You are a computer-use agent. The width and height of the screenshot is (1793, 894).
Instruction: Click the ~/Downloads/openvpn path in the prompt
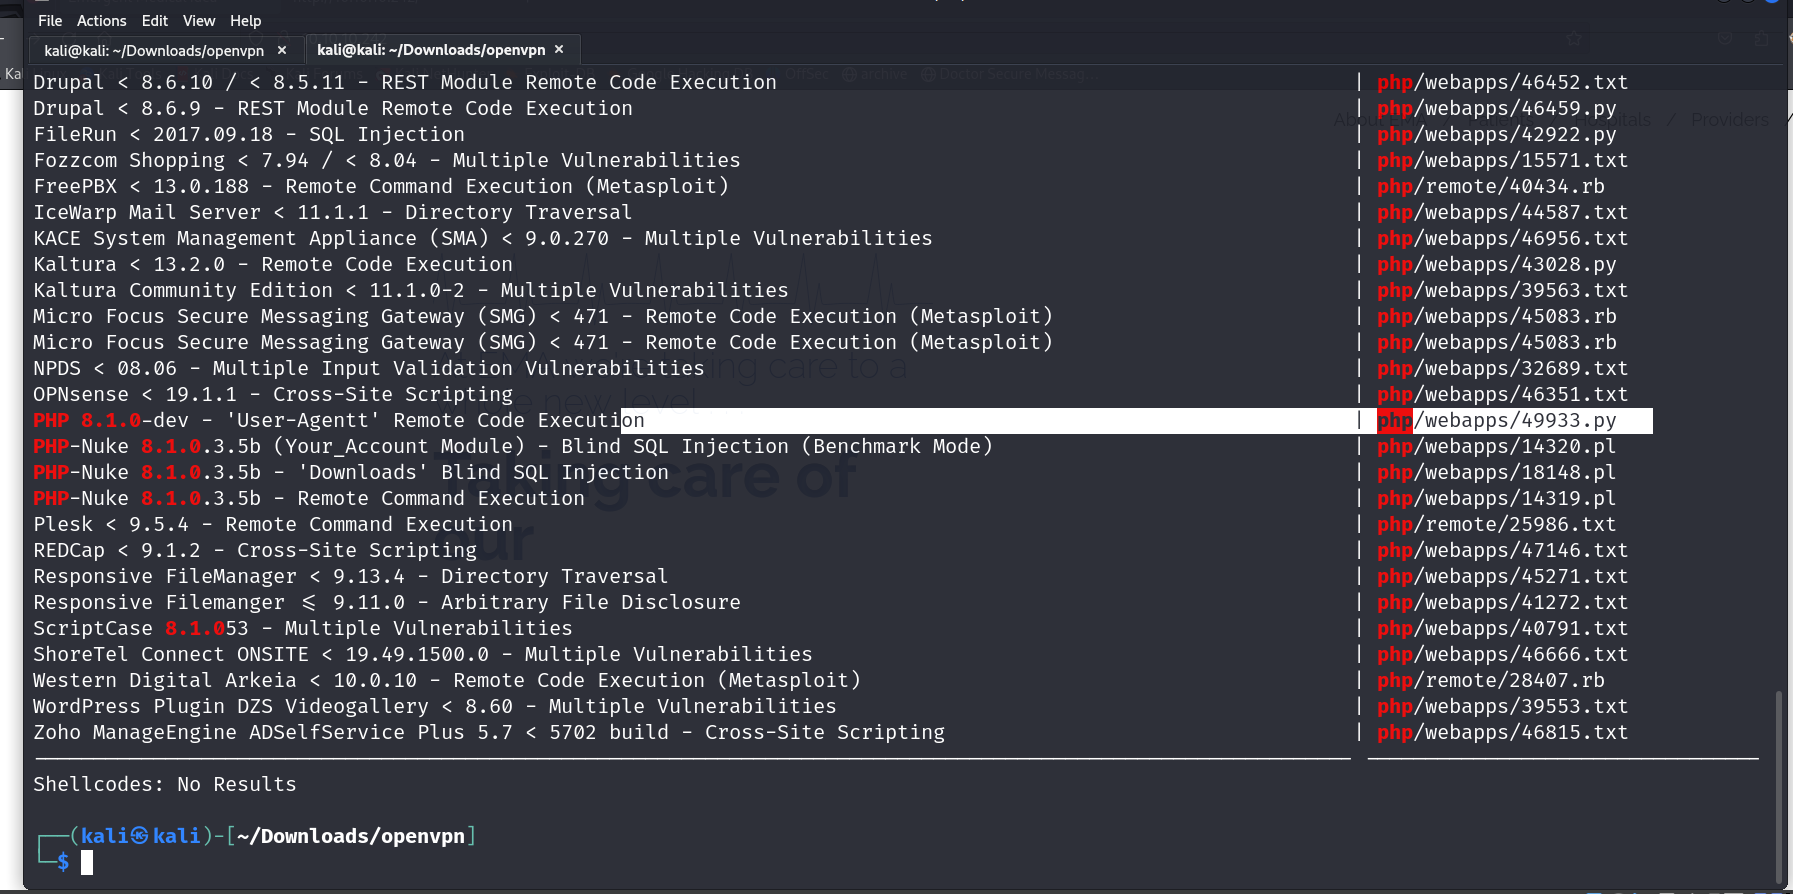tap(351, 836)
